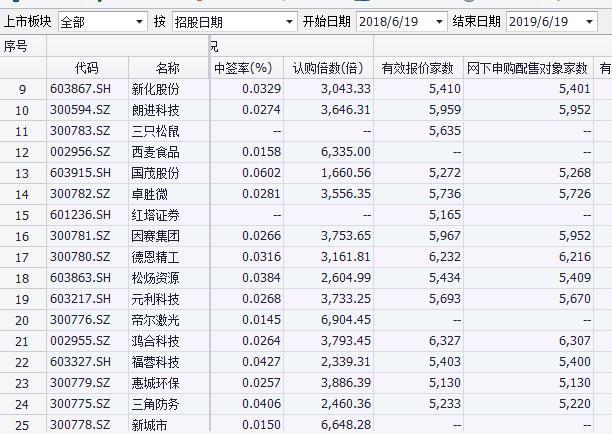Click 认购倍数 value 1,660.56
The image size is (612, 434).
[x=346, y=173]
